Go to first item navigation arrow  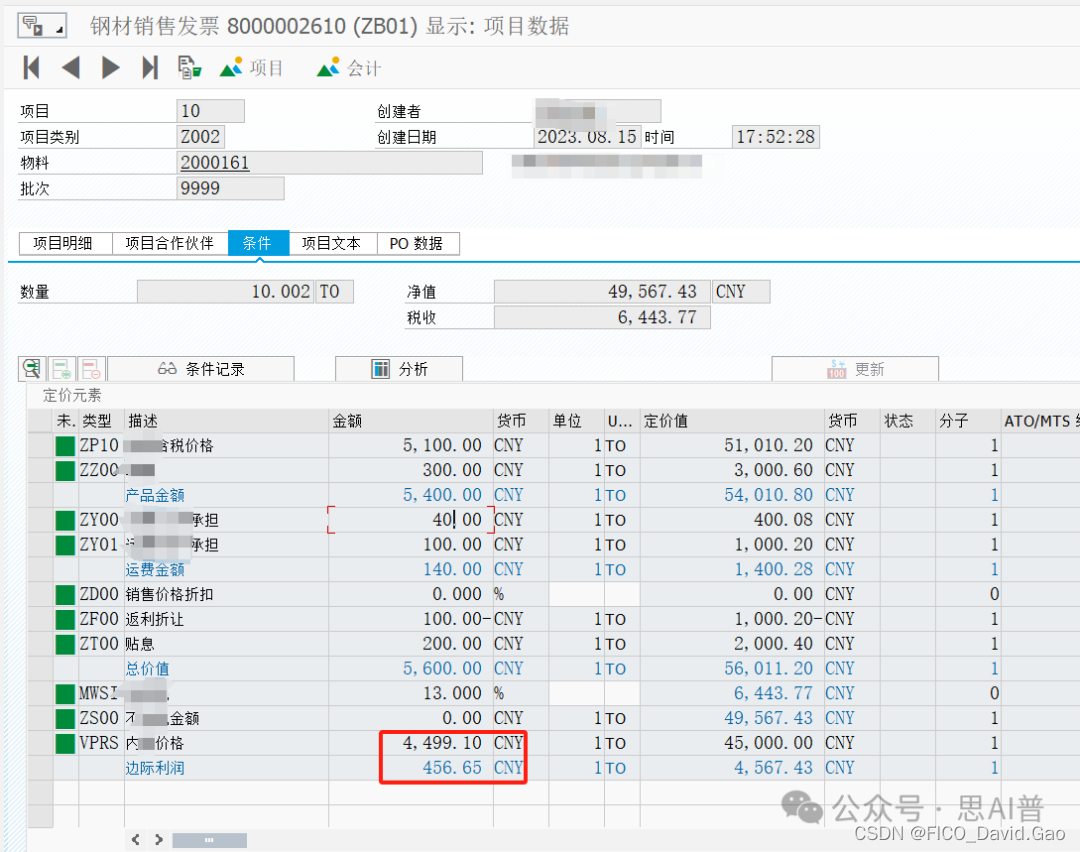pos(32,67)
